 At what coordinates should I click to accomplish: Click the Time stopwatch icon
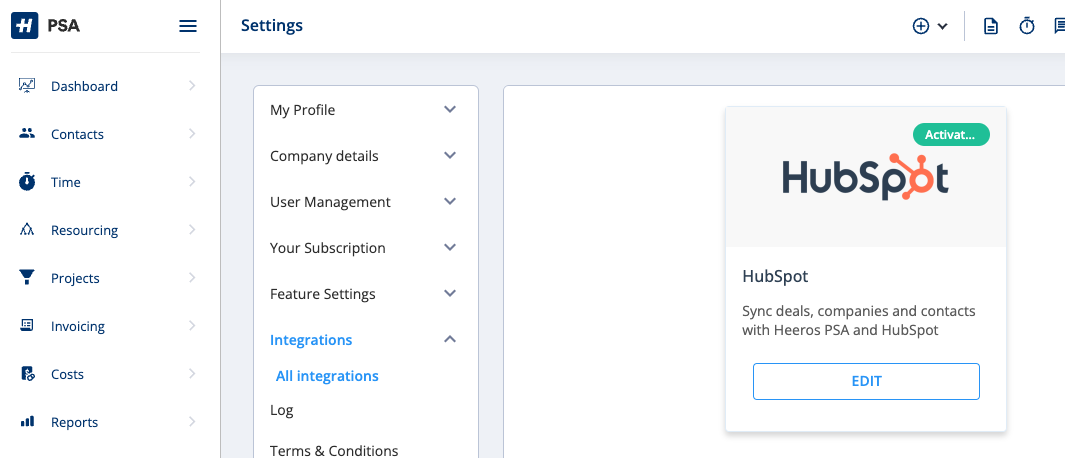[26, 181]
